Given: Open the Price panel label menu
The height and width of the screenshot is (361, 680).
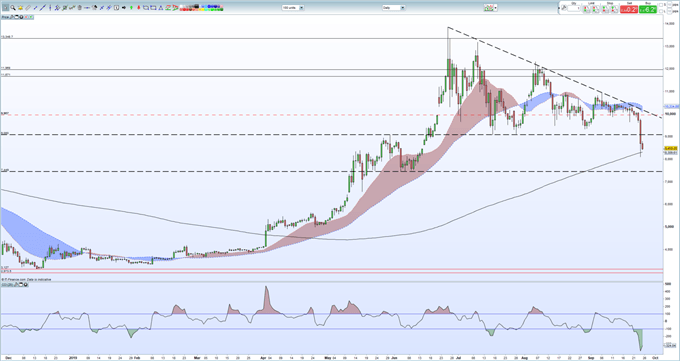Looking at the screenshot, I should [5, 17].
